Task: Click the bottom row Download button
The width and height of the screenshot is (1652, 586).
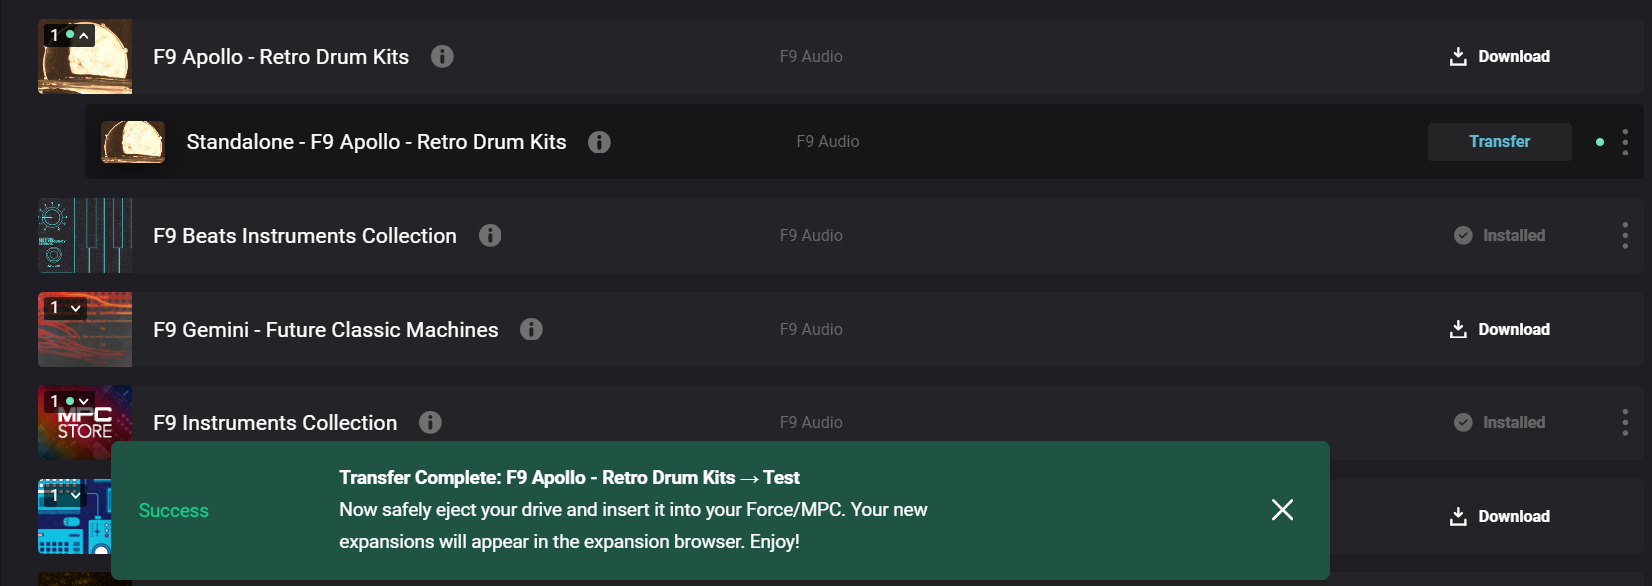Action: pos(1500,516)
